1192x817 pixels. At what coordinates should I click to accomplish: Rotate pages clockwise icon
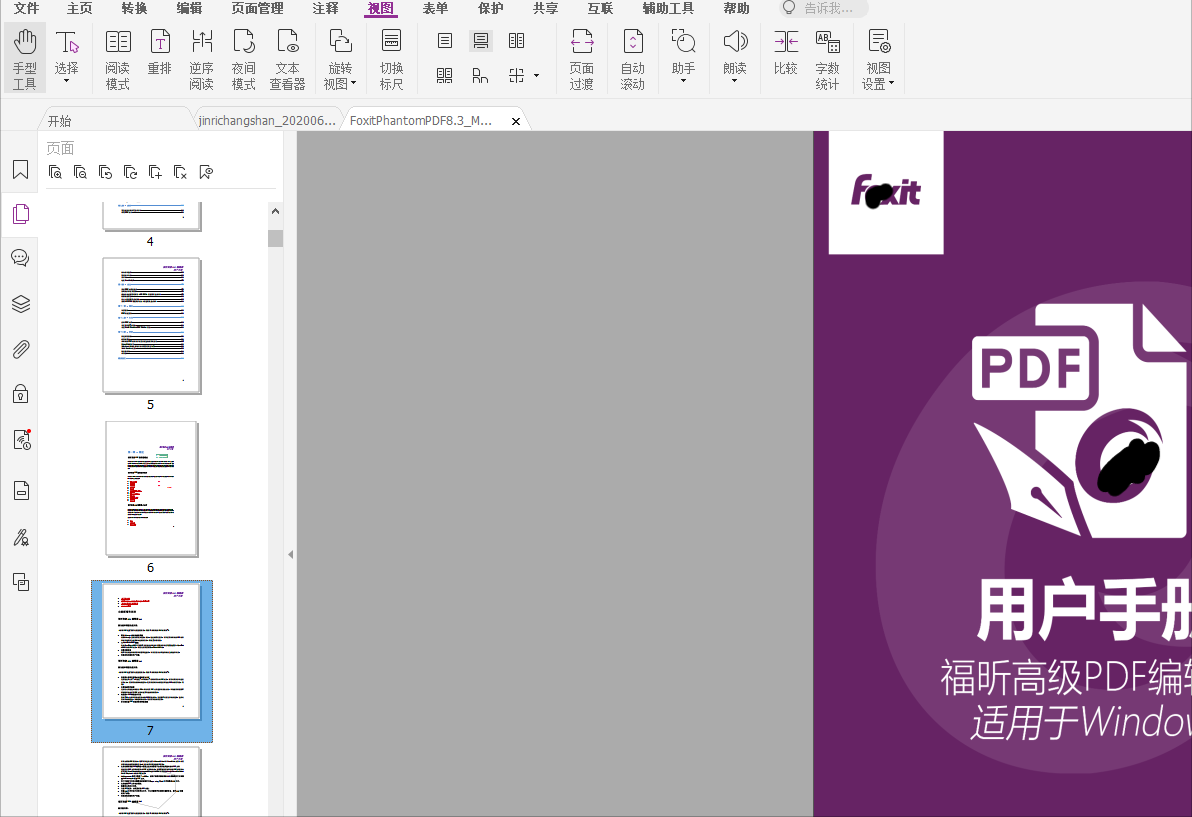tap(130, 173)
